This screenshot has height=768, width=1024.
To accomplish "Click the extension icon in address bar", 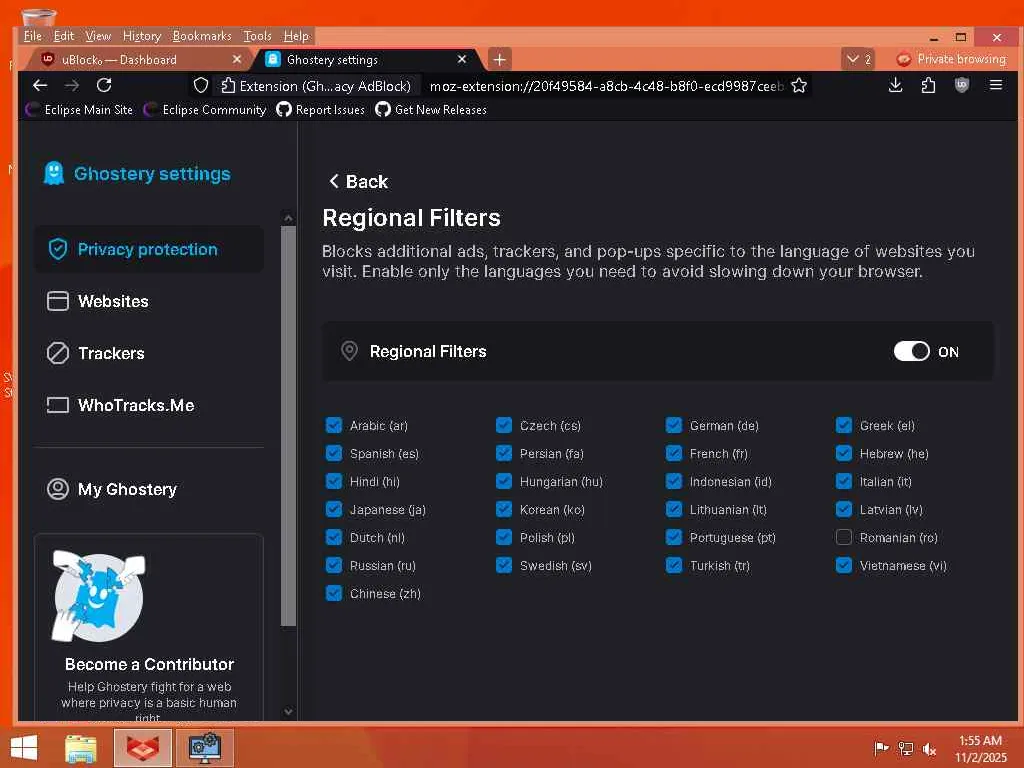I will click(228, 86).
